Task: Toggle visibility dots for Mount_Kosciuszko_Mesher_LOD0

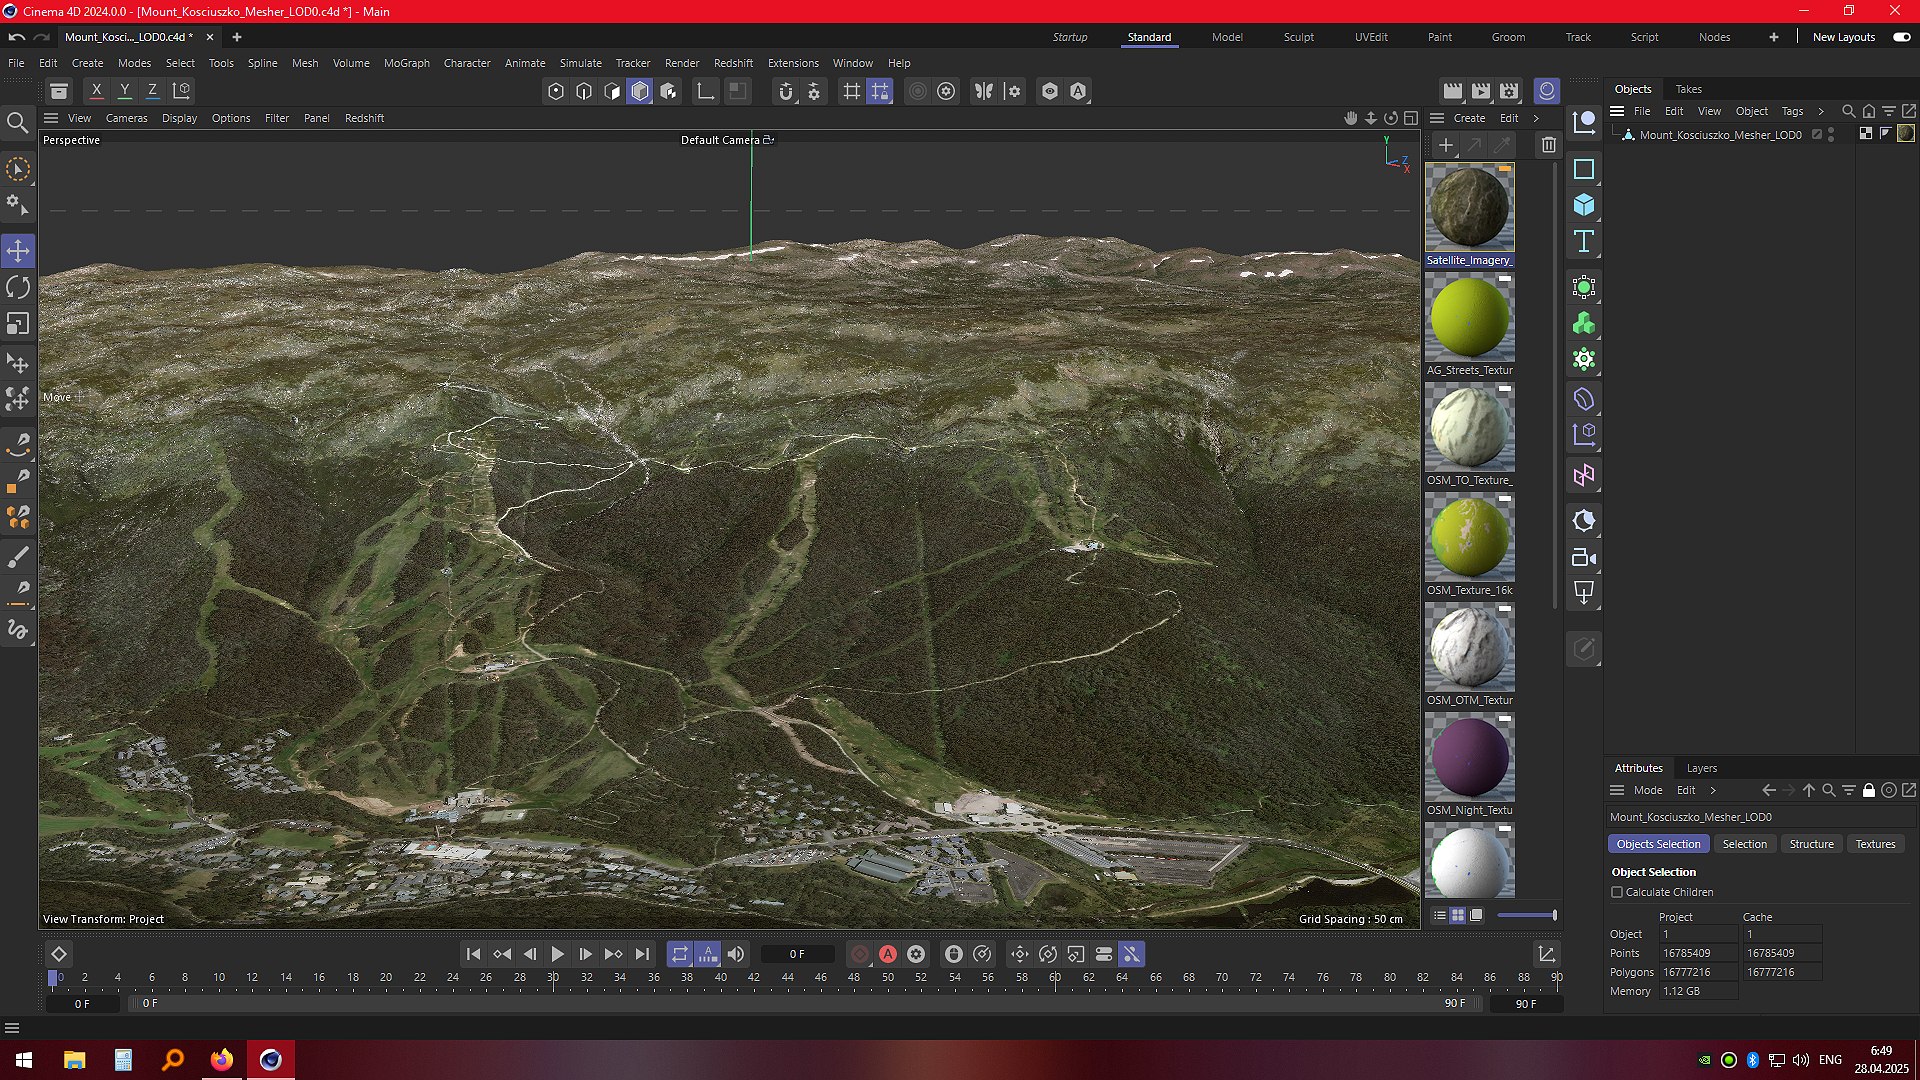Action: (1831, 134)
